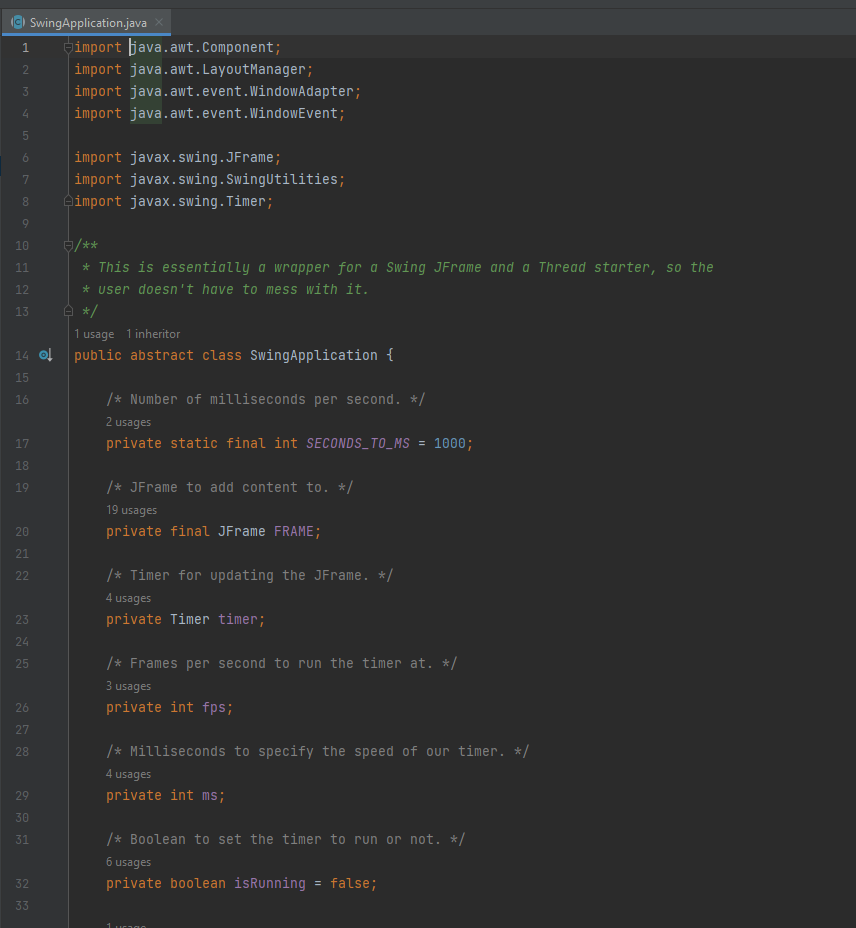Click line number 1 in the gutter

(x=25, y=47)
